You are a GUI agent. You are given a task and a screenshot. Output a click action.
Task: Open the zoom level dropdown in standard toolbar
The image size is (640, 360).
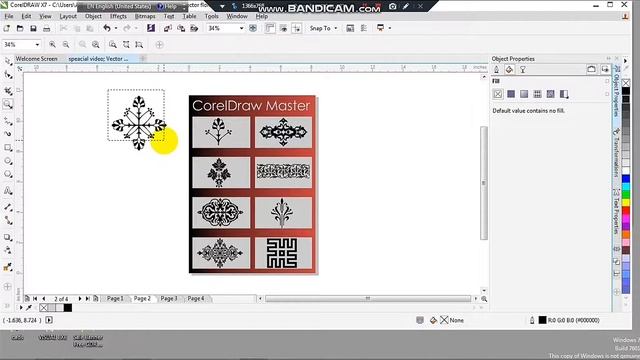pyautogui.click(x=241, y=28)
